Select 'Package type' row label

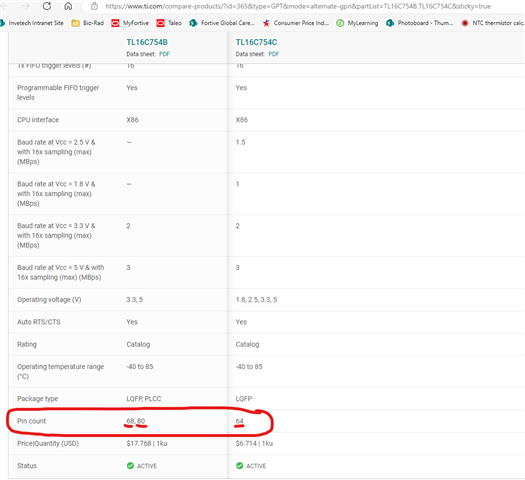click(38, 399)
